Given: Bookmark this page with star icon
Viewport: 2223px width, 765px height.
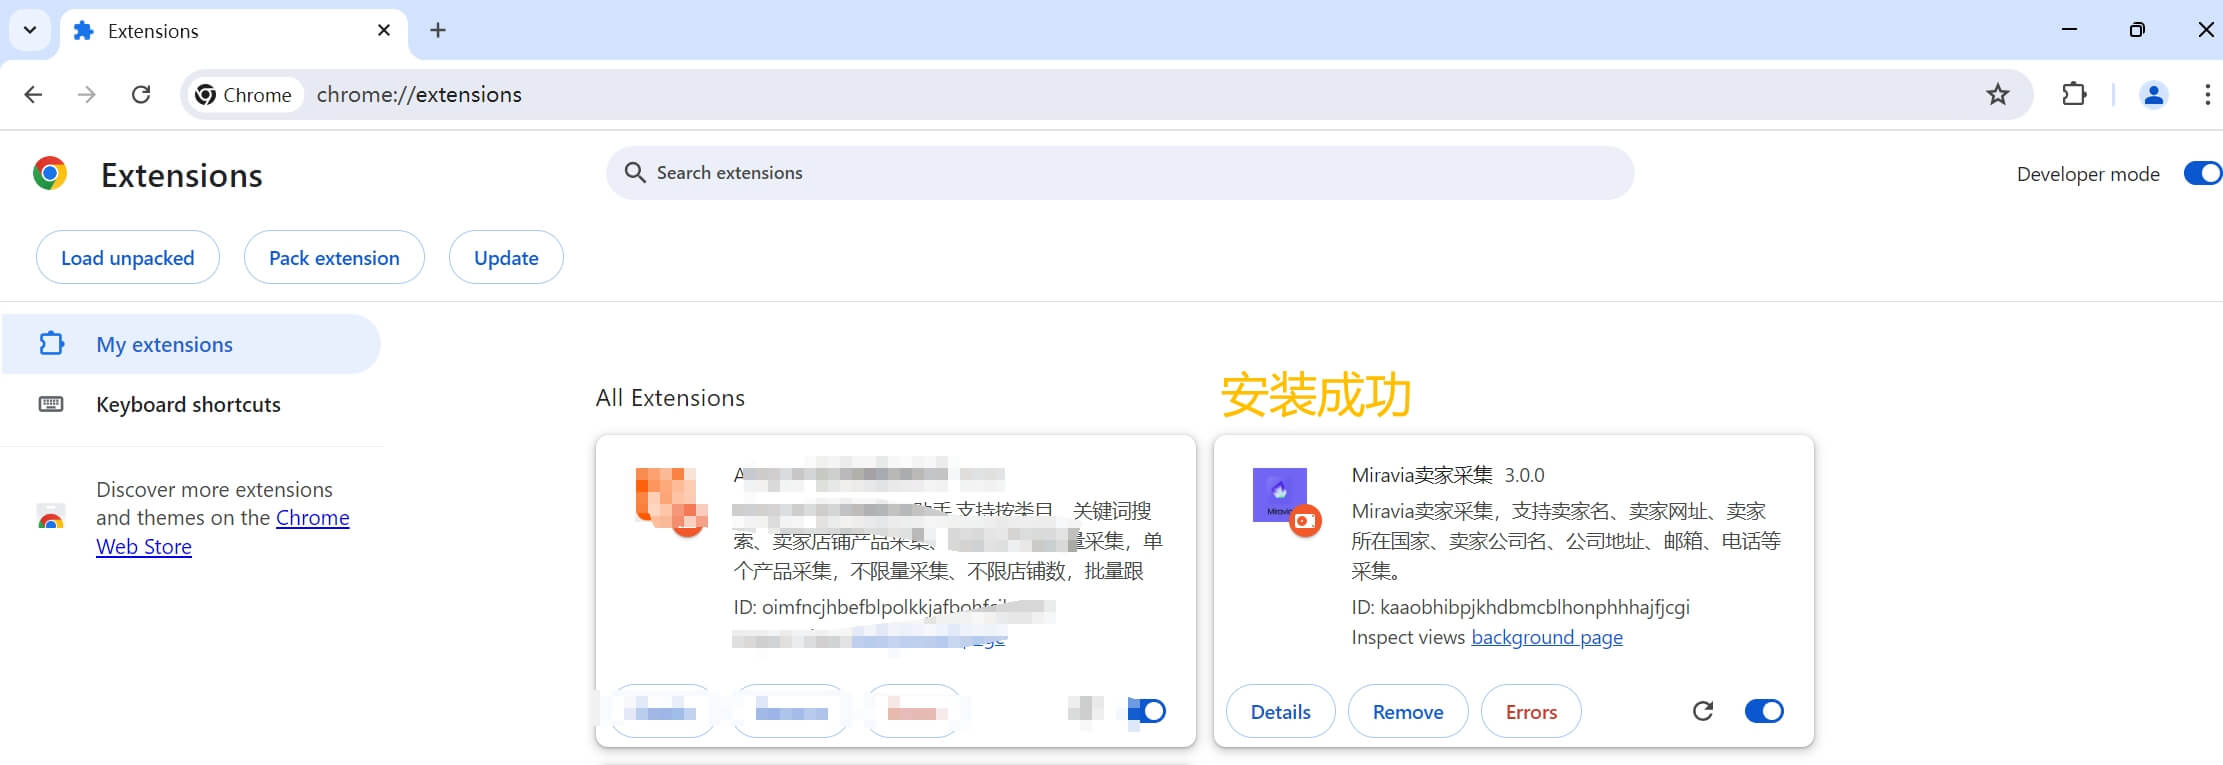Looking at the screenshot, I should click(1997, 94).
